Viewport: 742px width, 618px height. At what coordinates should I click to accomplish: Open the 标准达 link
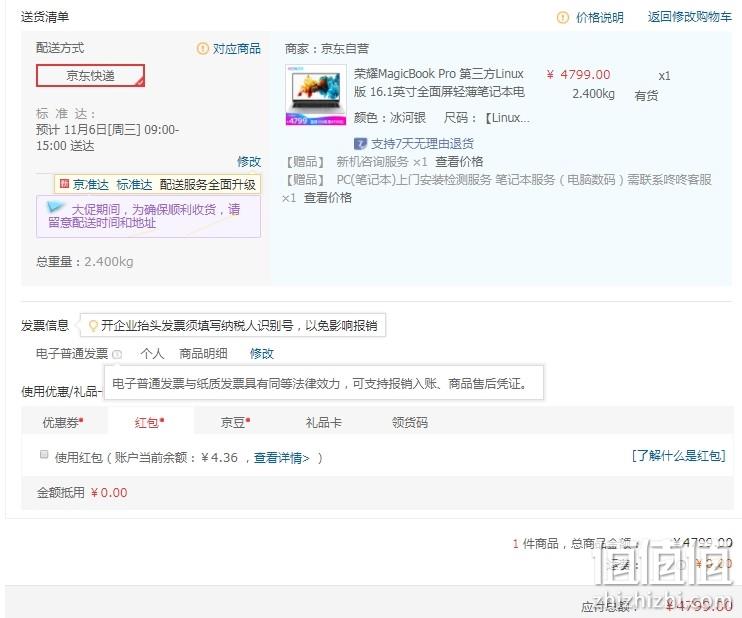point(134,184)
